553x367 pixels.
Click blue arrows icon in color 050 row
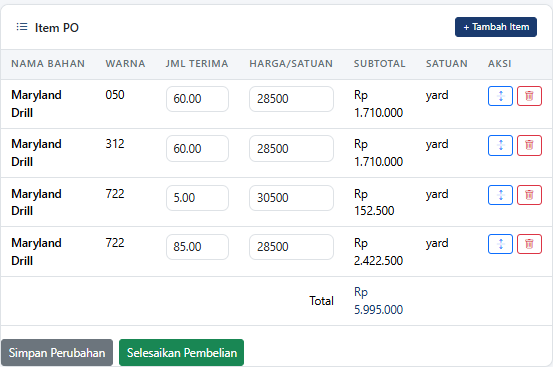click(x=500, y=96)
